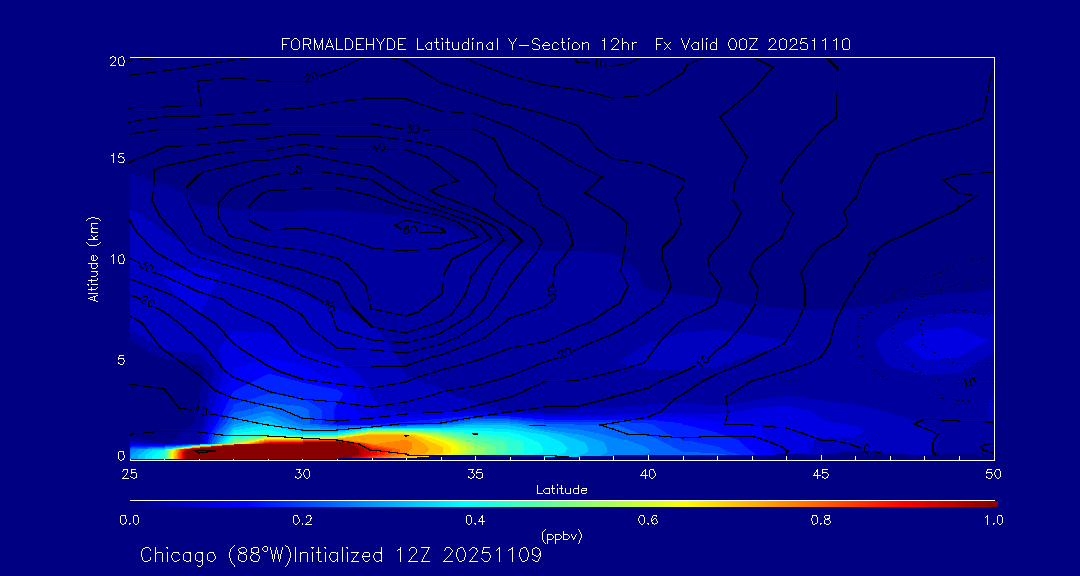Image resolution: width=1080 pixels, height=576 pixels.
Task: Click altitude axis tick label 15
Action: point(117,158)
